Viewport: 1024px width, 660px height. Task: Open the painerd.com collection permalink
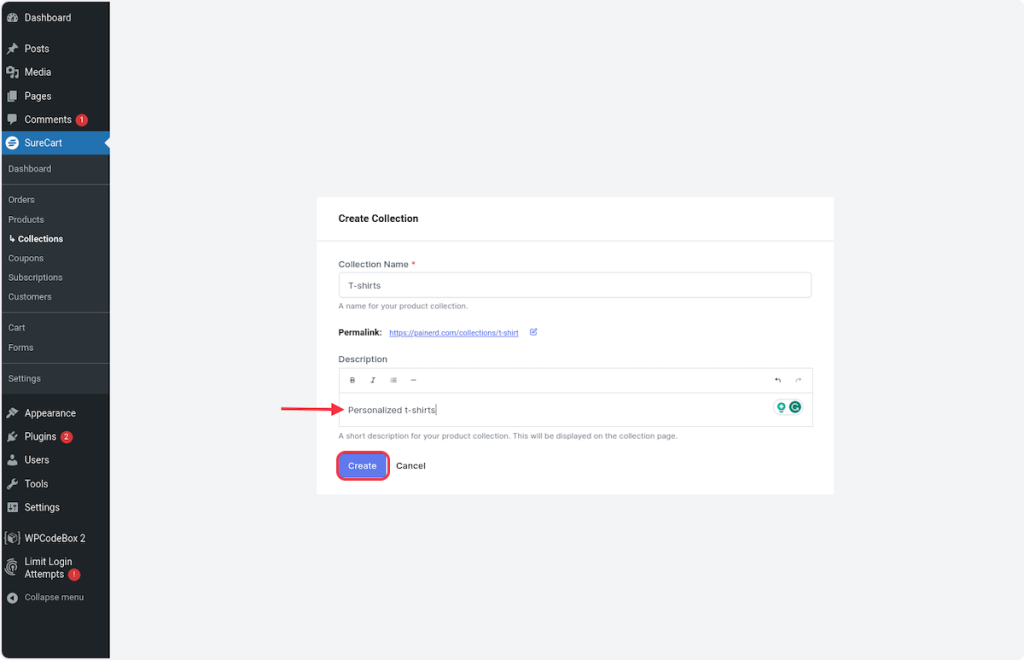454,333
